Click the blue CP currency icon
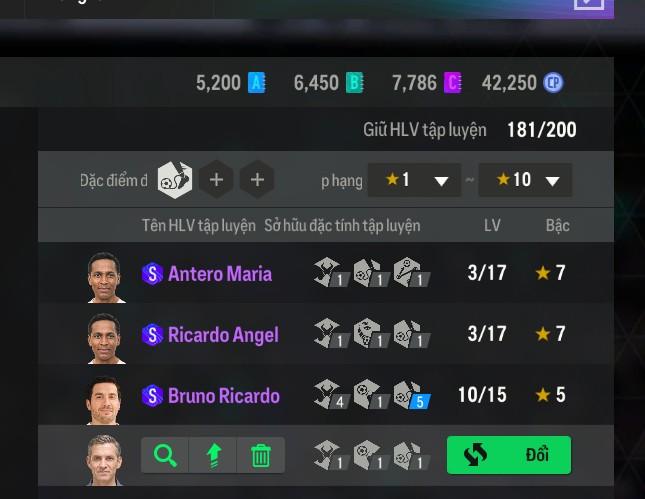Viewport: 645px width, 499px height. click(x=553, y=83)
